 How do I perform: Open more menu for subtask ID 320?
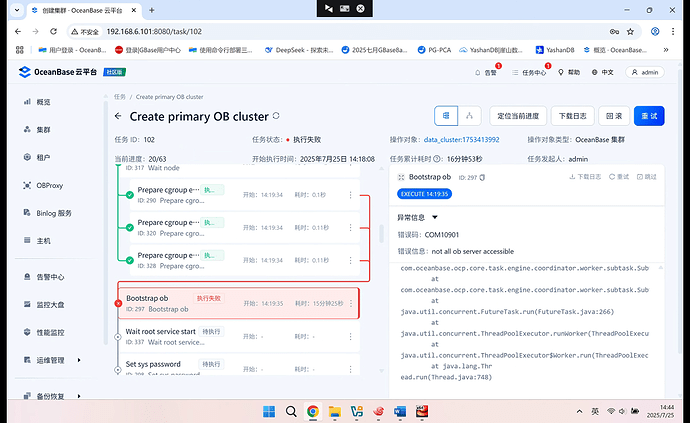(350, 228)
